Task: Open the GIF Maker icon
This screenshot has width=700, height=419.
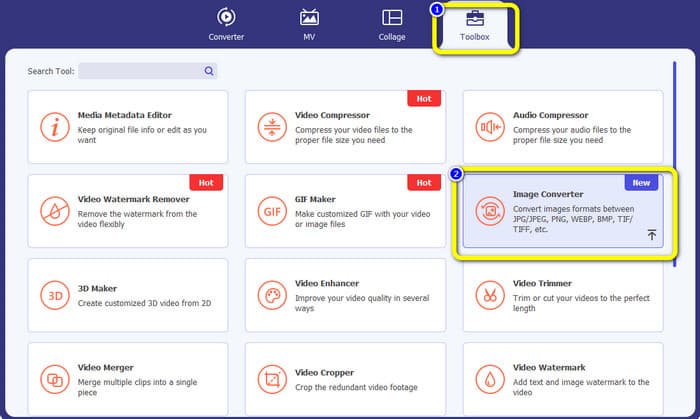Action: [x=272, y=211]
